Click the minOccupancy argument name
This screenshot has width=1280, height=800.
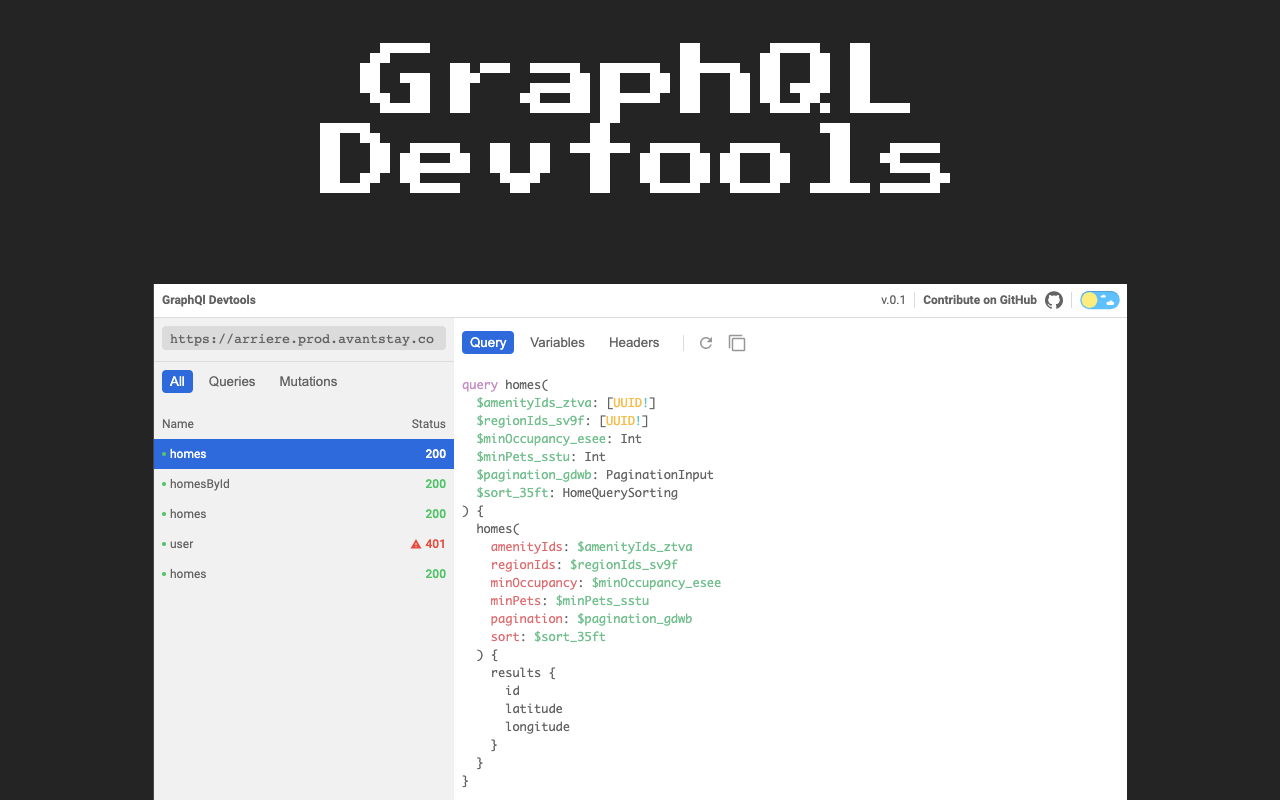534,583
